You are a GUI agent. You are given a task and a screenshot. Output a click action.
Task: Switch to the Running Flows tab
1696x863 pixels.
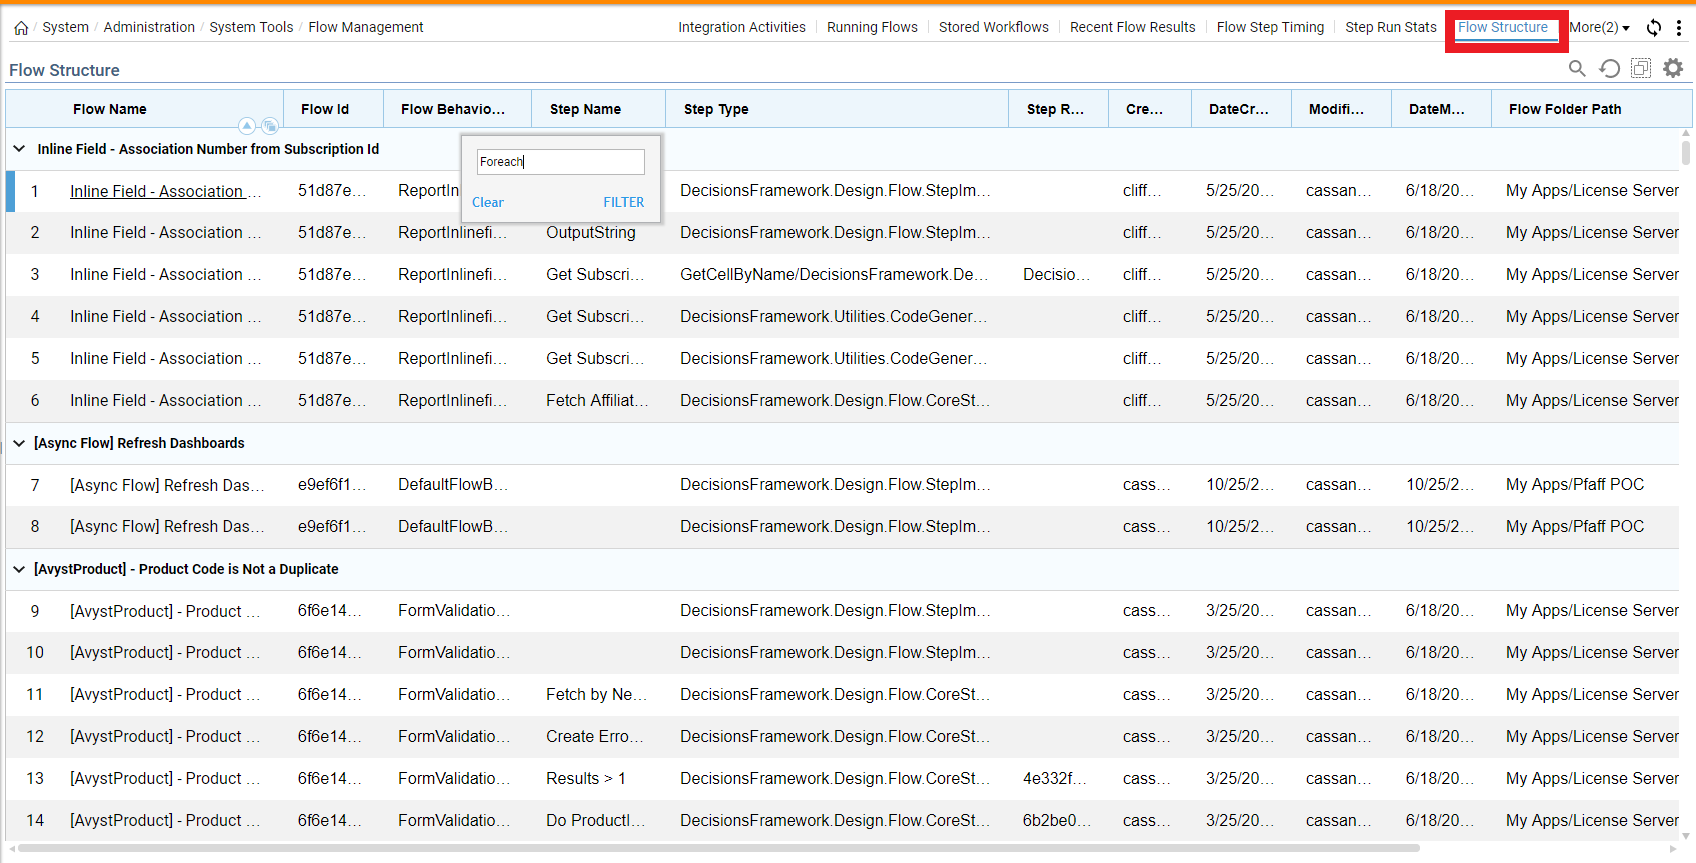coord(872,27)
